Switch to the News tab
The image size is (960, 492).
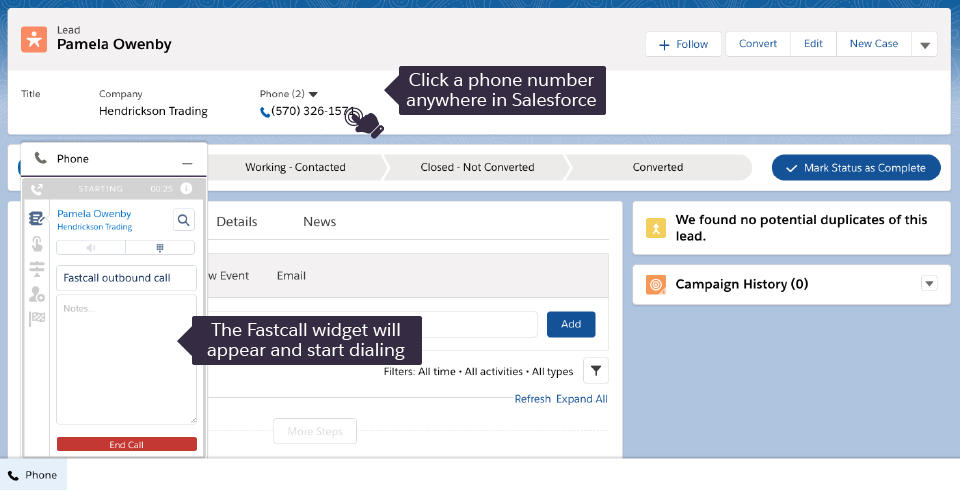pos(320,222)
